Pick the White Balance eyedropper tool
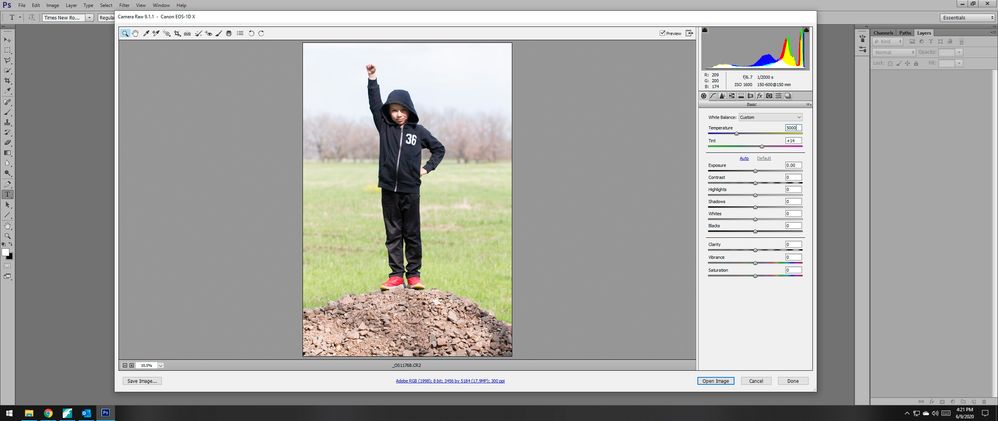 pyautogui.click(x=146, y=33)
